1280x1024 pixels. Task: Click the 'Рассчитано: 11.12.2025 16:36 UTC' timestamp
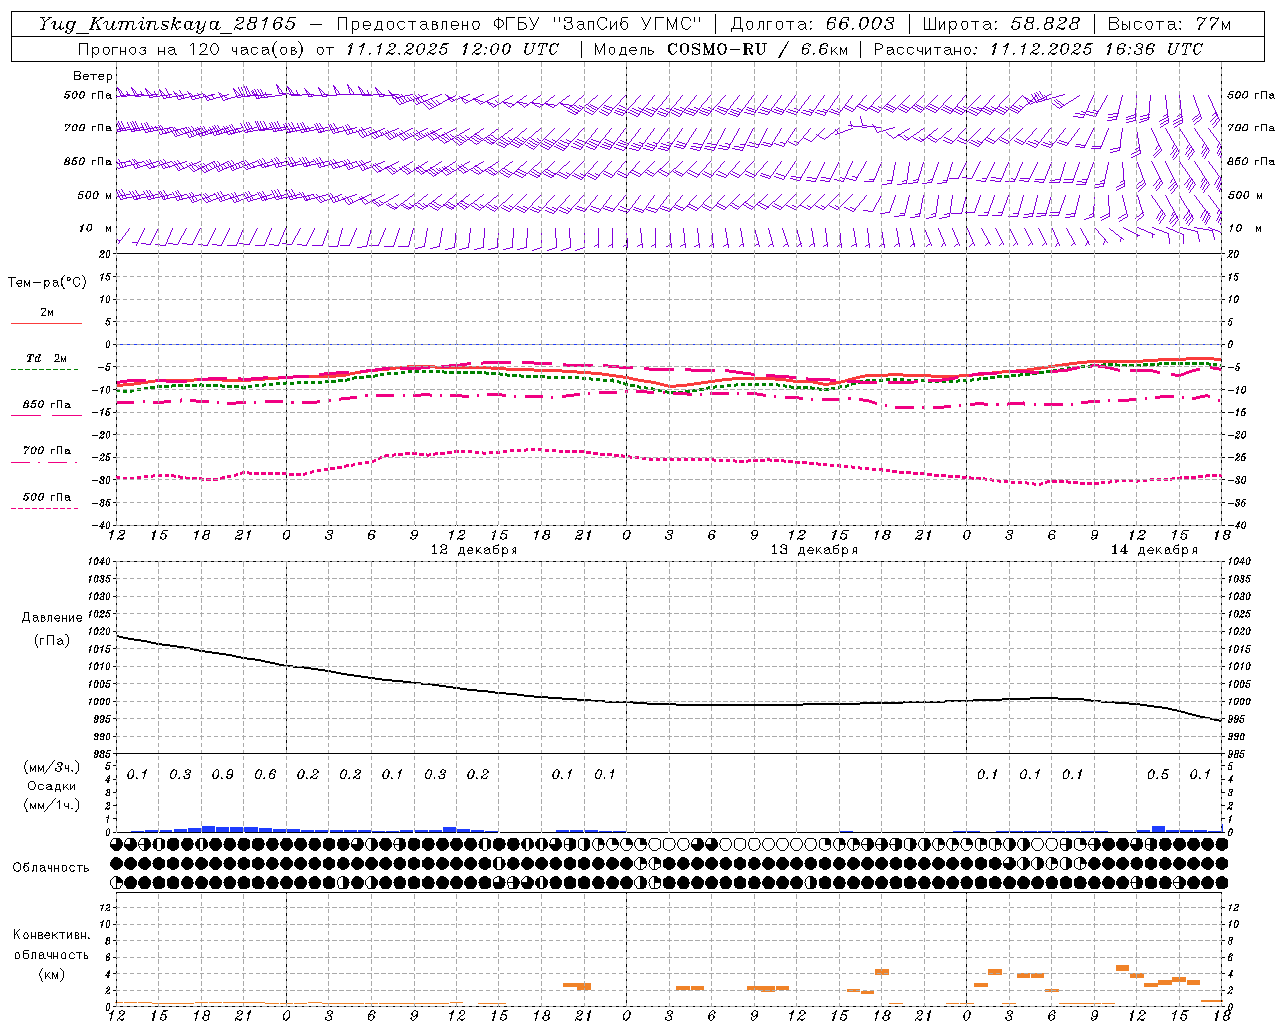click(1038, 49)
